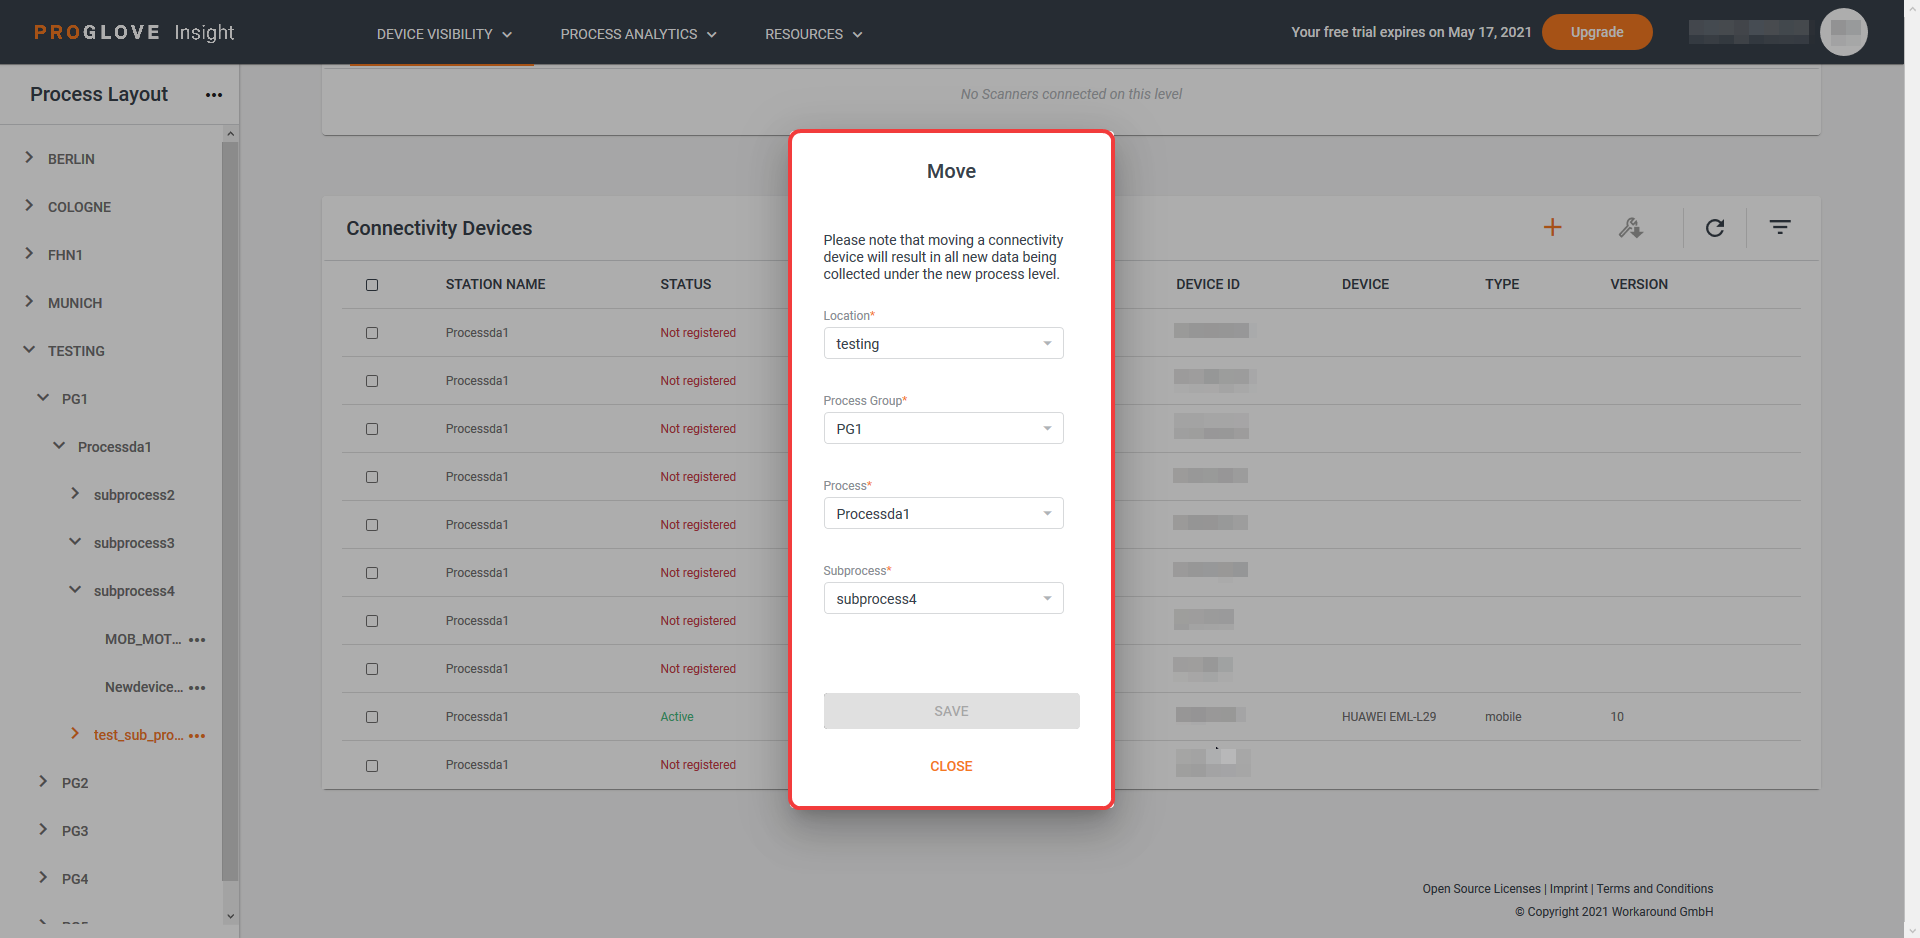The image size is (1920, 938).
Task: Sort by the STATION NAME column header
Action: pos(495,285)
